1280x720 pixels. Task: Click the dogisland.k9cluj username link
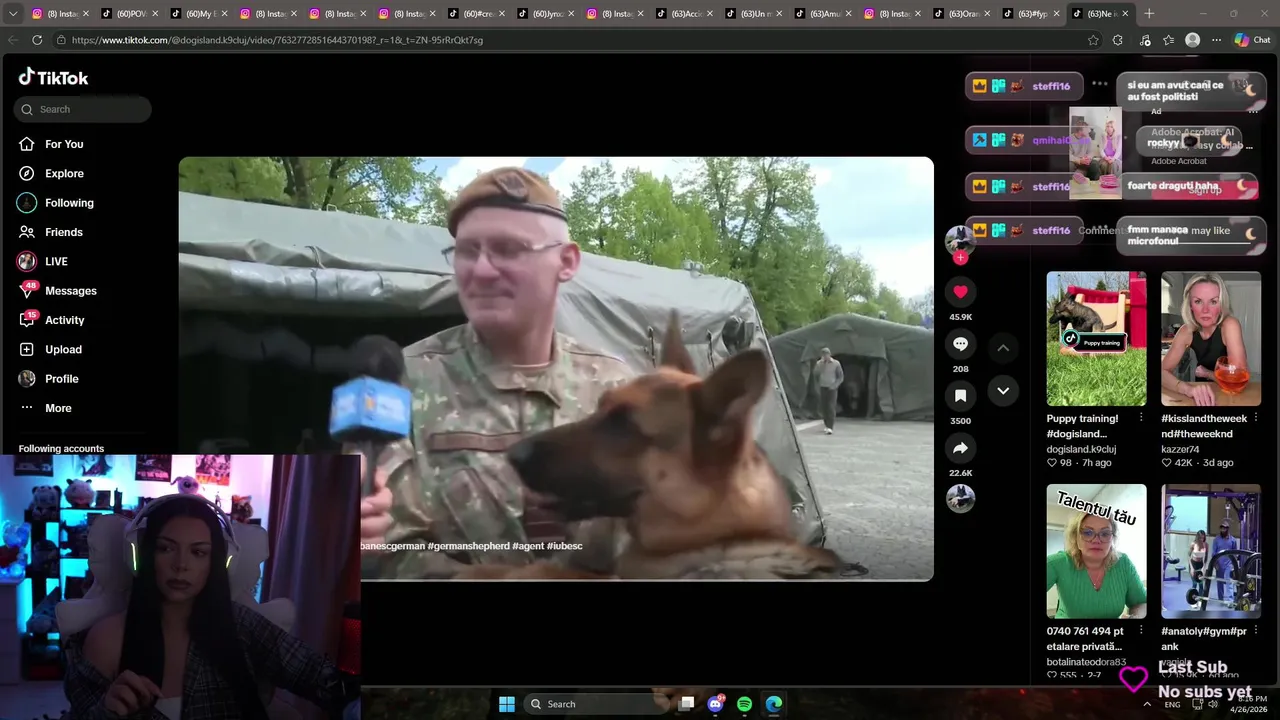(x=1081, y=449)
